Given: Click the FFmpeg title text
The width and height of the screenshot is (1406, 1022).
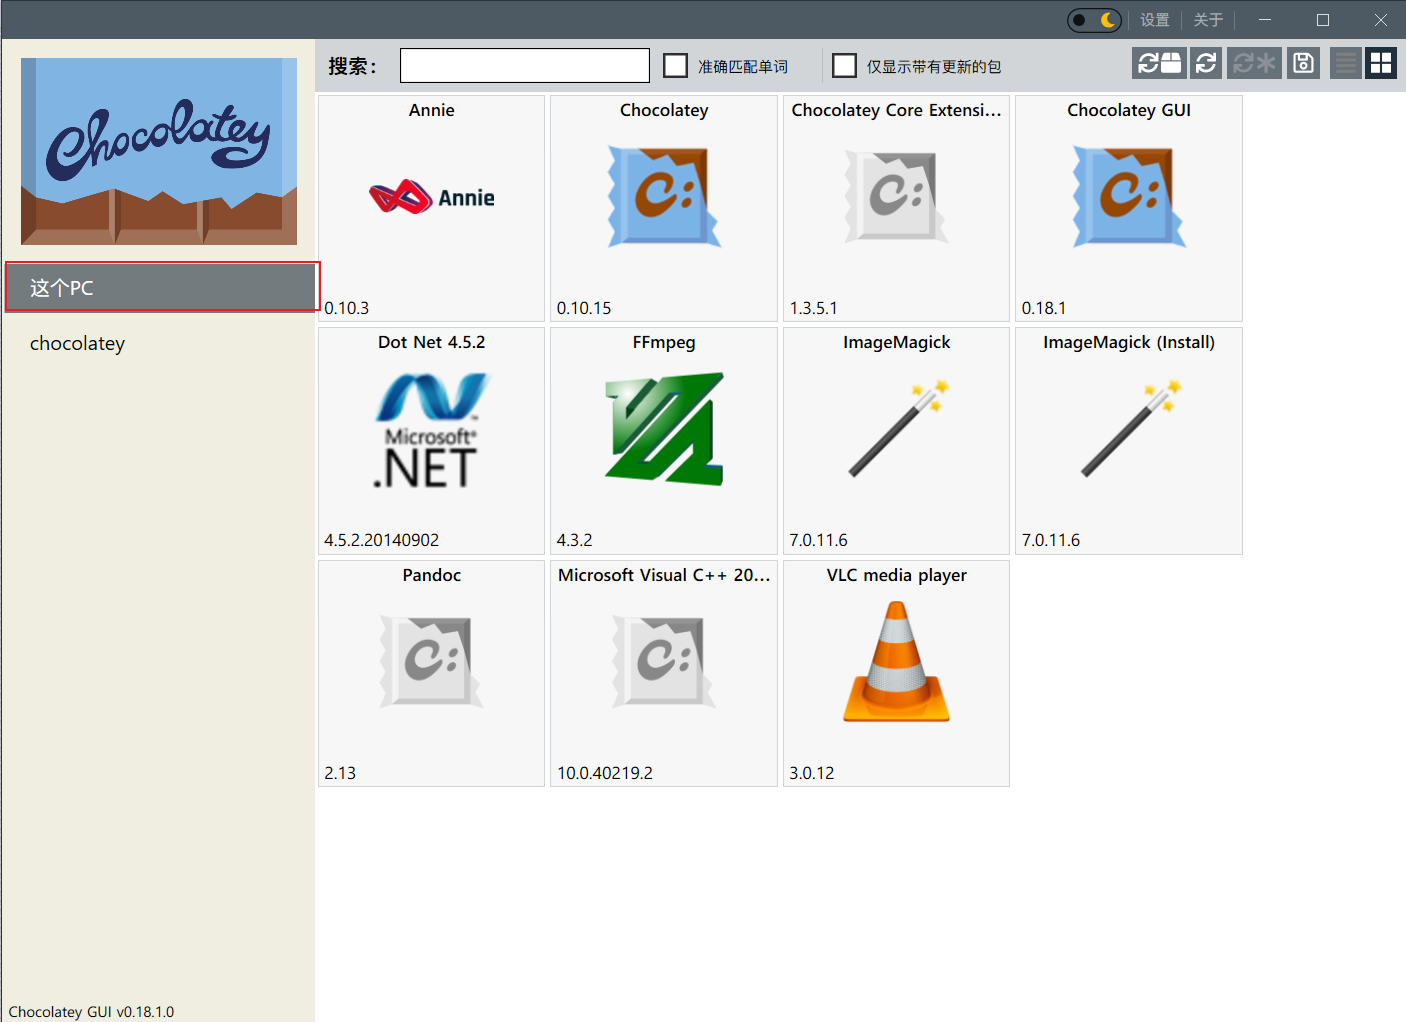Looking at the screenshot, I should (x=664, y=342).
